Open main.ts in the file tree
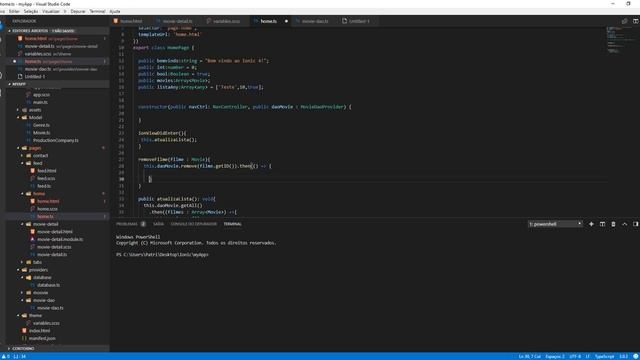This screenshot has width=640, height=360. [x=40, y=102]
